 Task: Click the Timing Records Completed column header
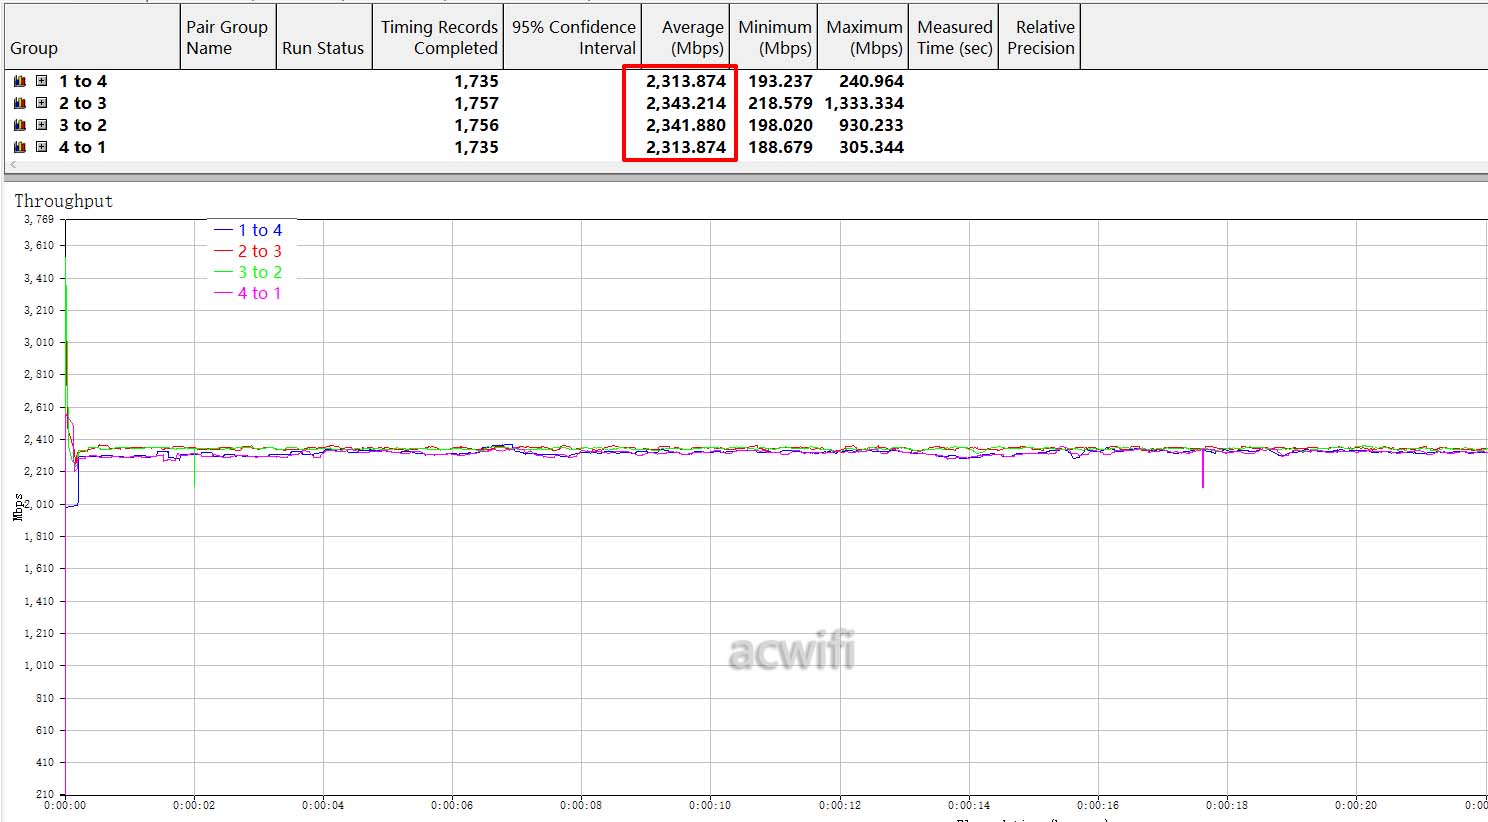[438, 38]
